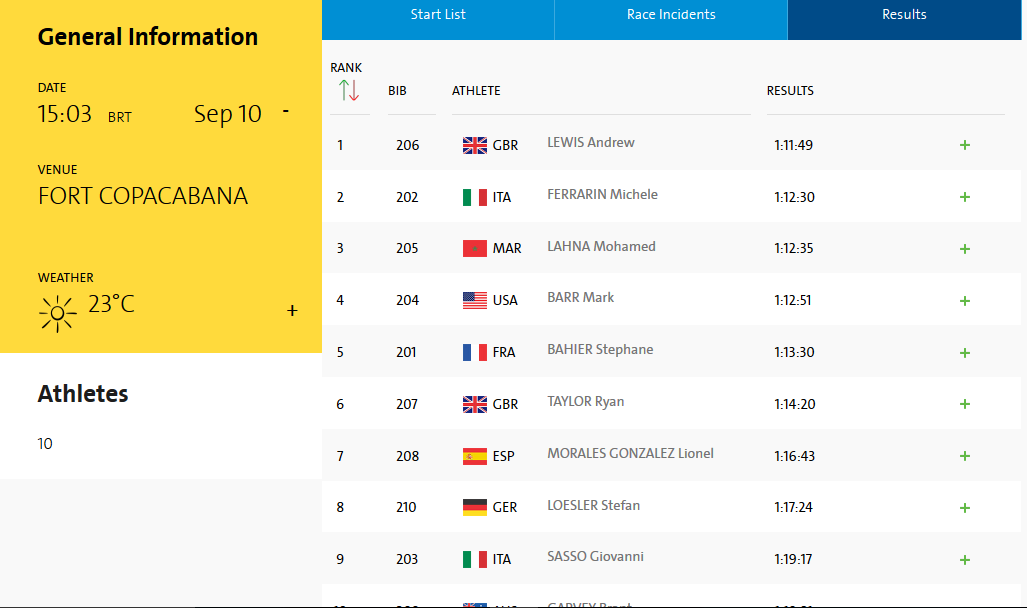
Task: Expand result details for TAYLOR Ryan
Action: pyautogui.click(x=965, y=404)
